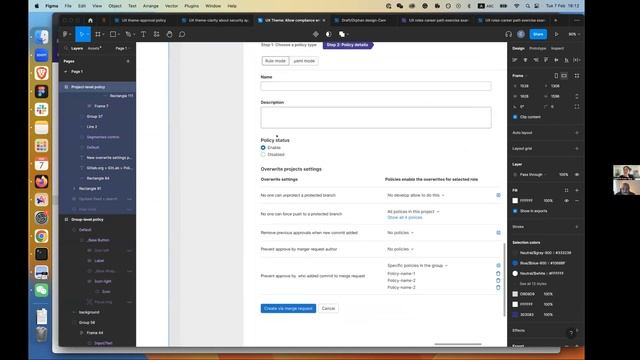Image resolution: width=640 pixels, height=360 pixels.
Task: Click the mask half-circle icon
Action: pyautogui.click(x=329, y=34)
